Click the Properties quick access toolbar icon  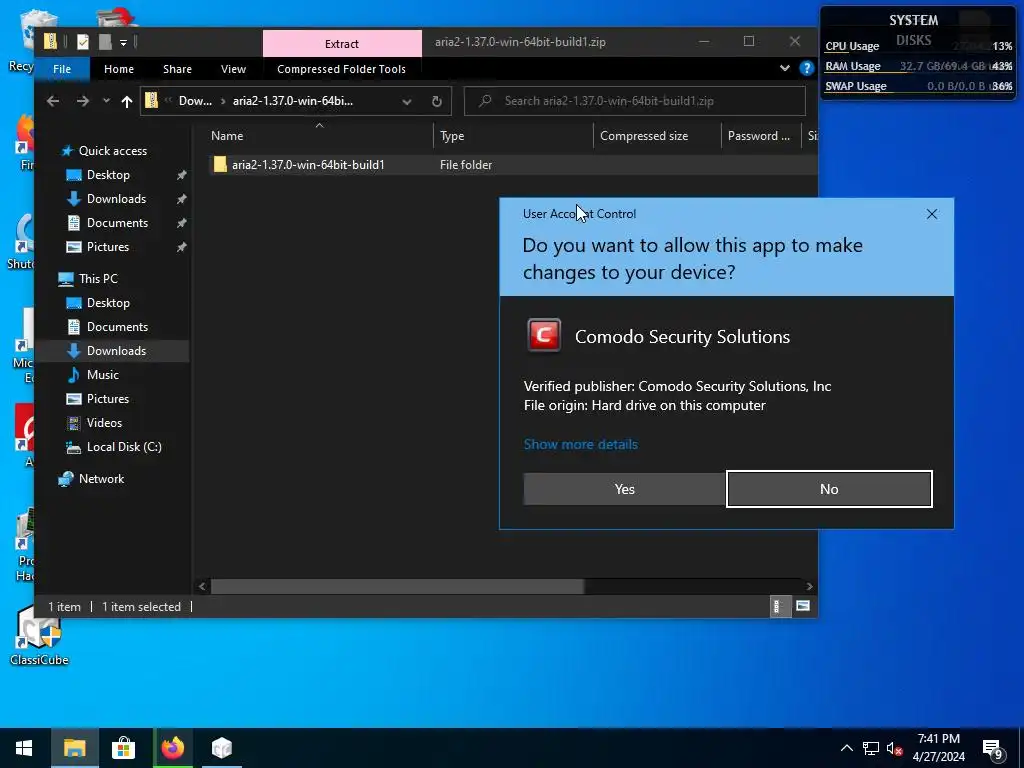click(82, 42)
